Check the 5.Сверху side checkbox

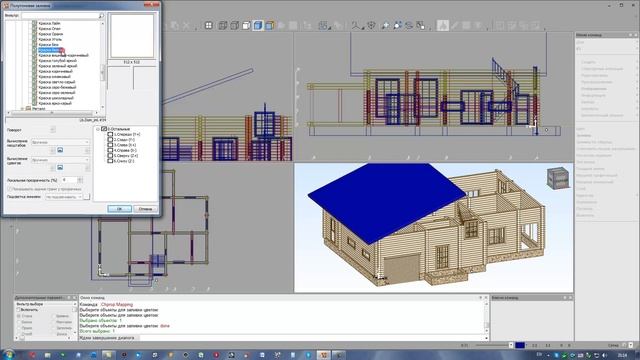click(x=110, y=156)
